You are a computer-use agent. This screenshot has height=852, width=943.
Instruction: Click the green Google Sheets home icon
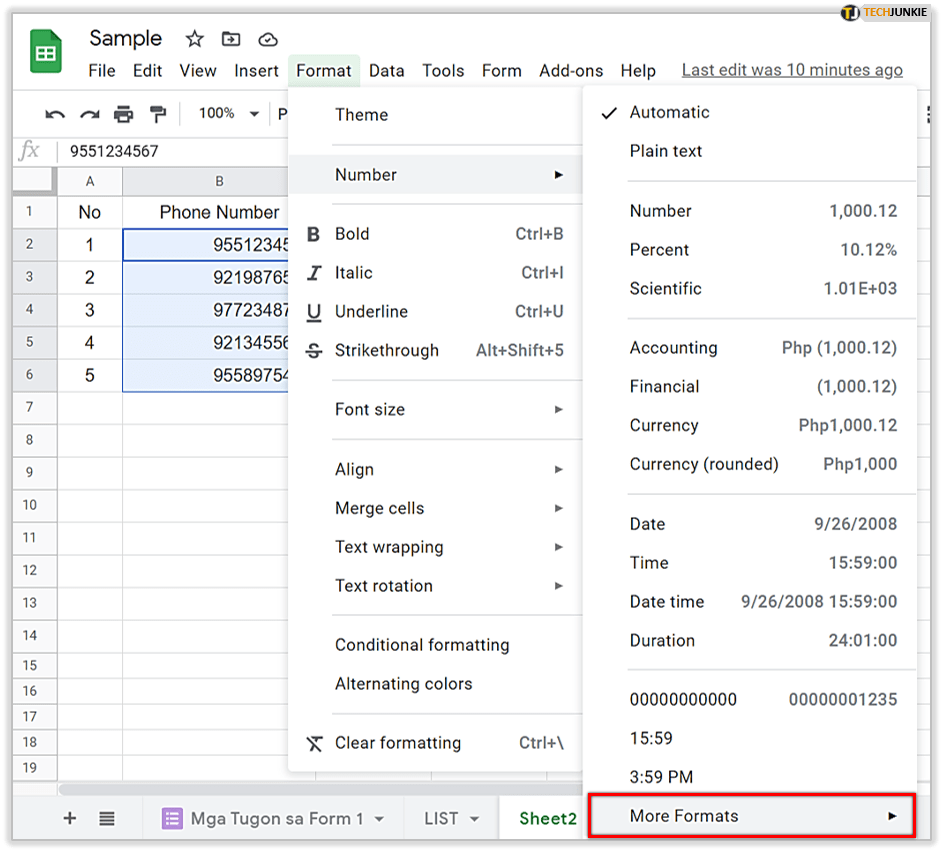[46, 53]
